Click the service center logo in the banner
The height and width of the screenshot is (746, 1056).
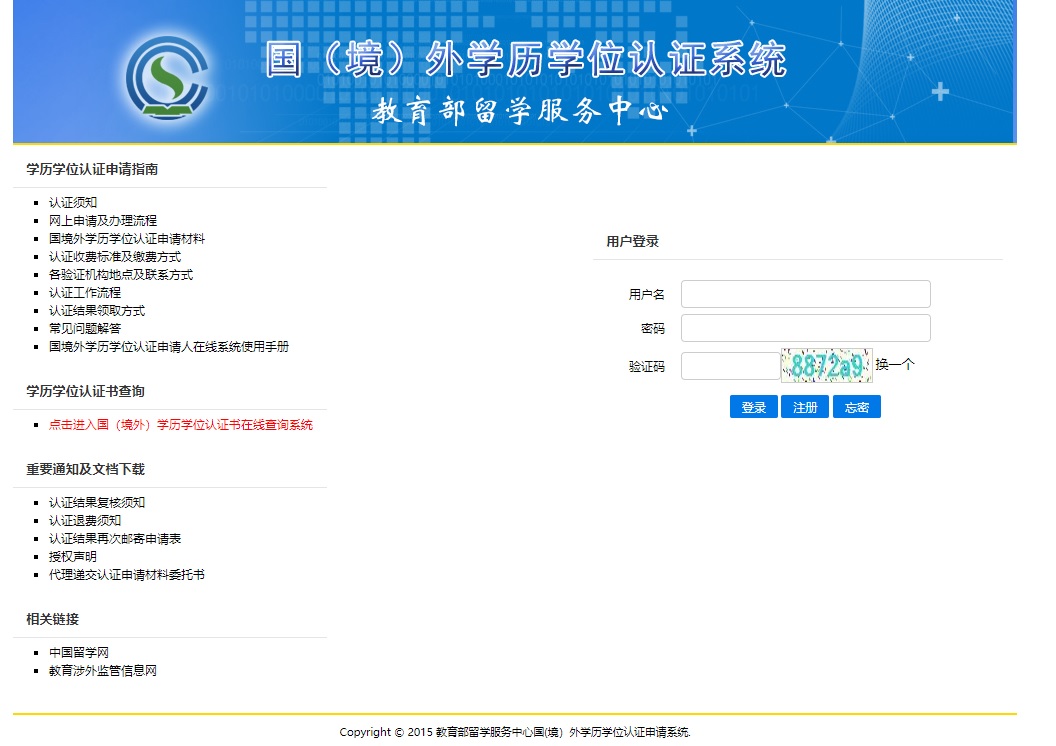(167, 77)
